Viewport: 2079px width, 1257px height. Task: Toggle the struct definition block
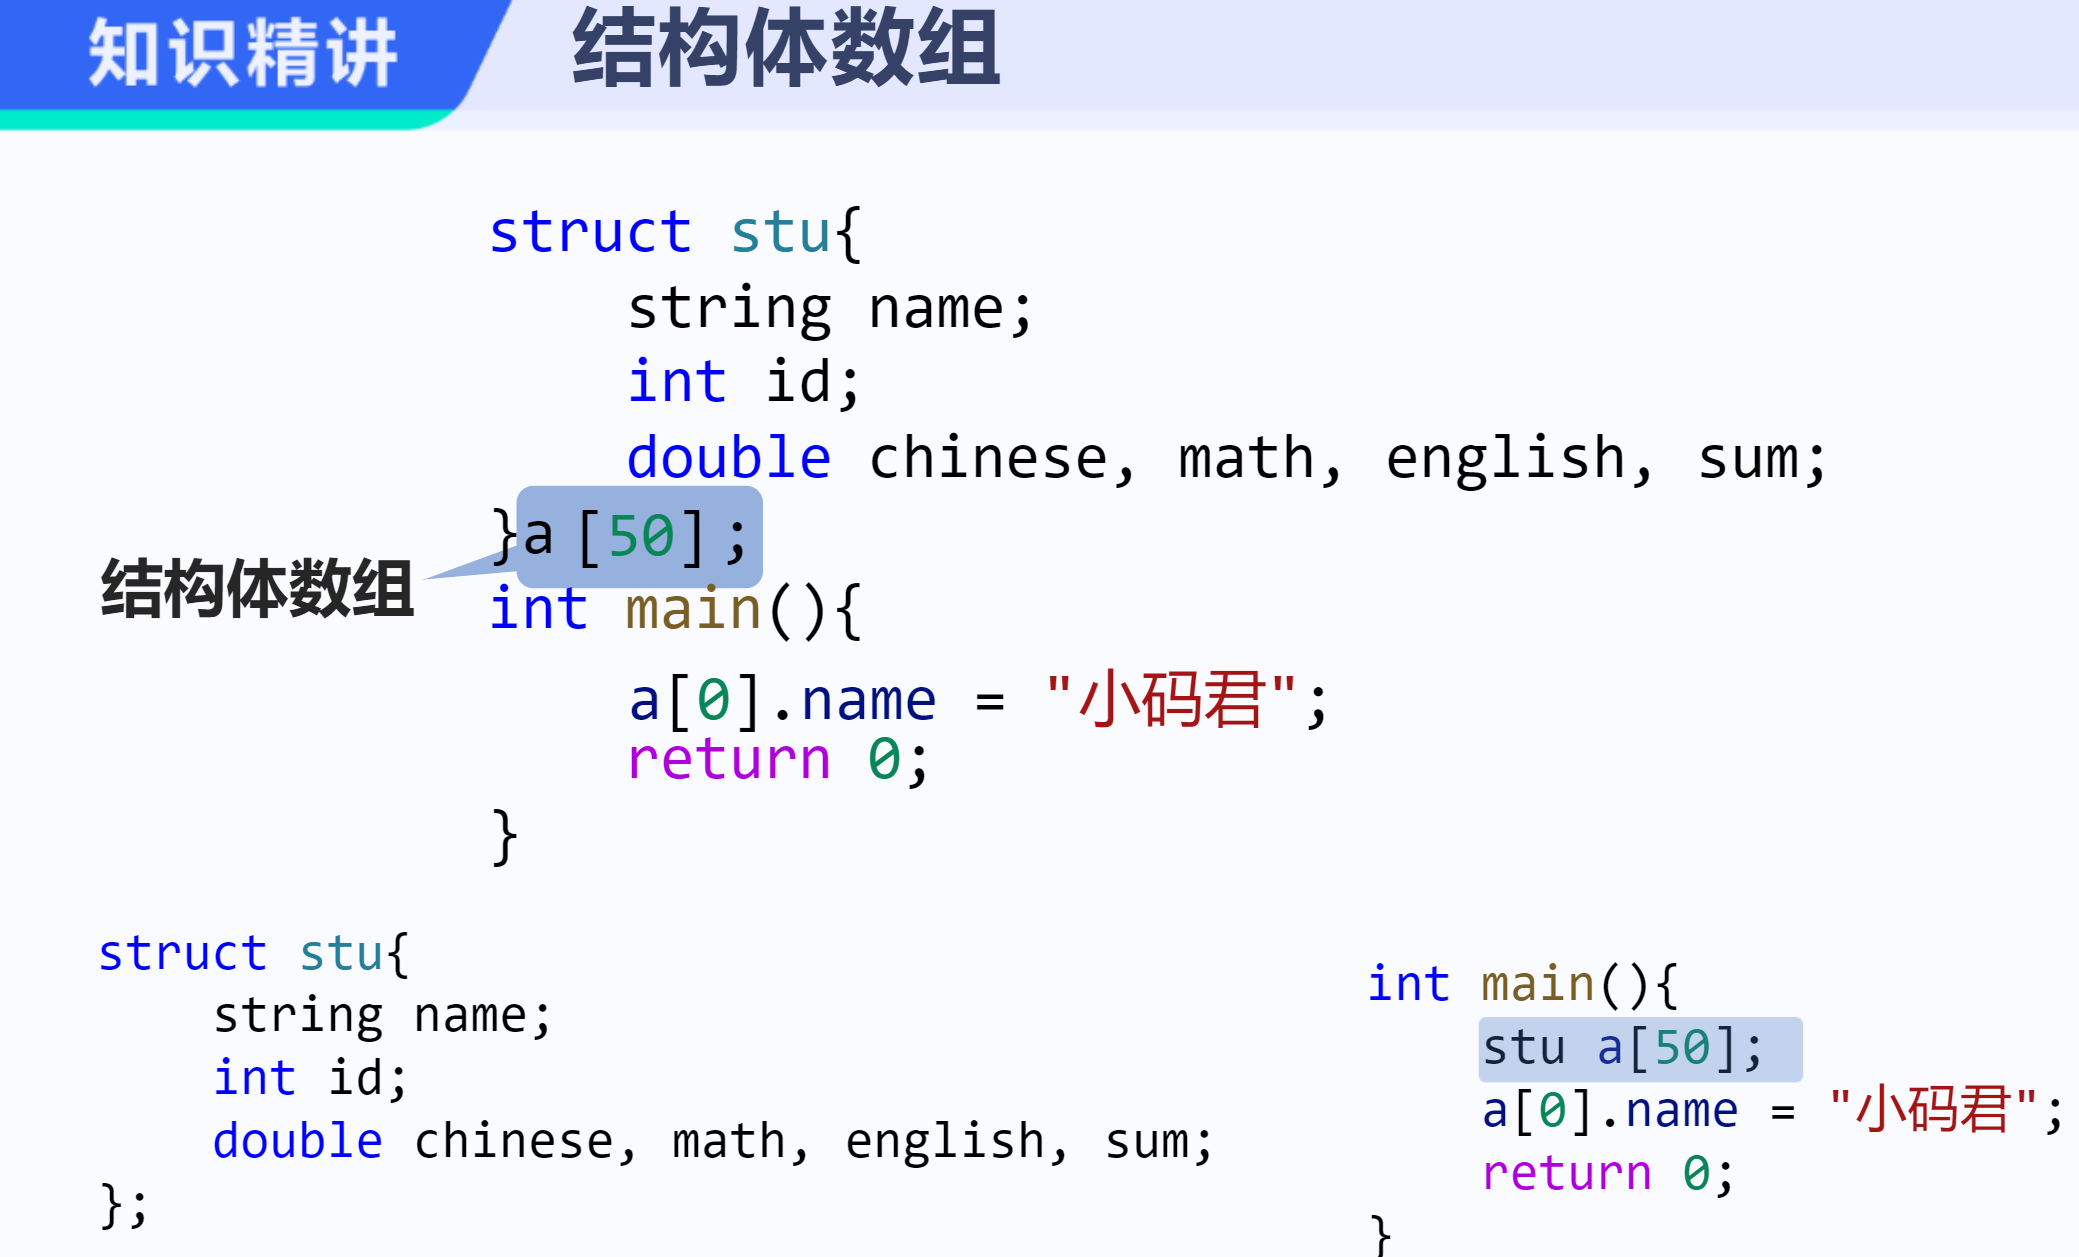(851, 230)
